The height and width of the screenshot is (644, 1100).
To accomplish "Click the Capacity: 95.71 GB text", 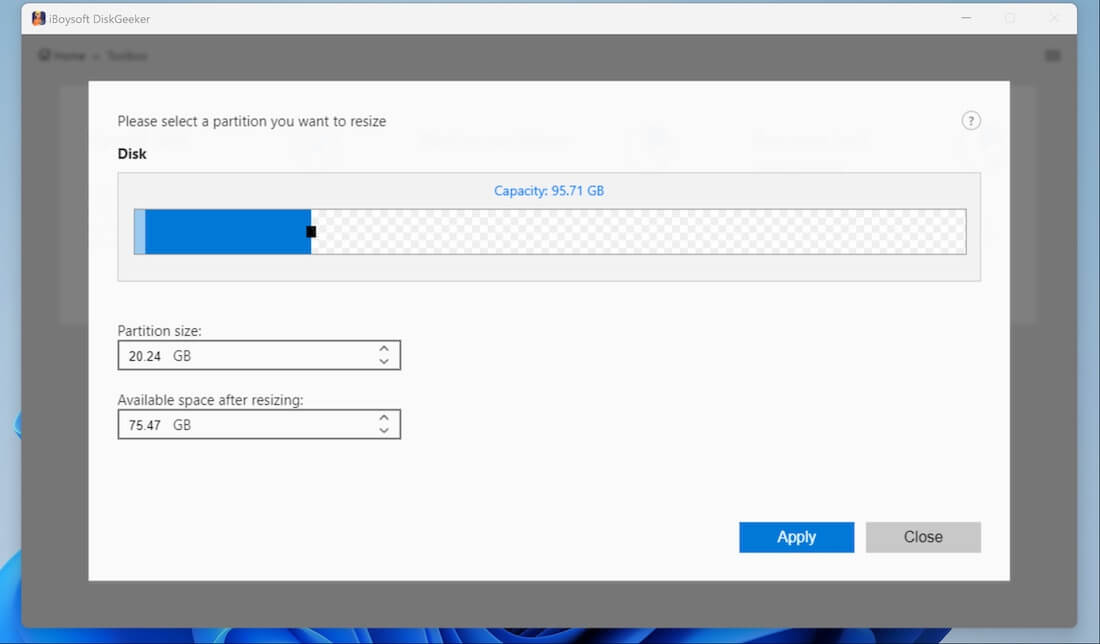I will 549,191.
